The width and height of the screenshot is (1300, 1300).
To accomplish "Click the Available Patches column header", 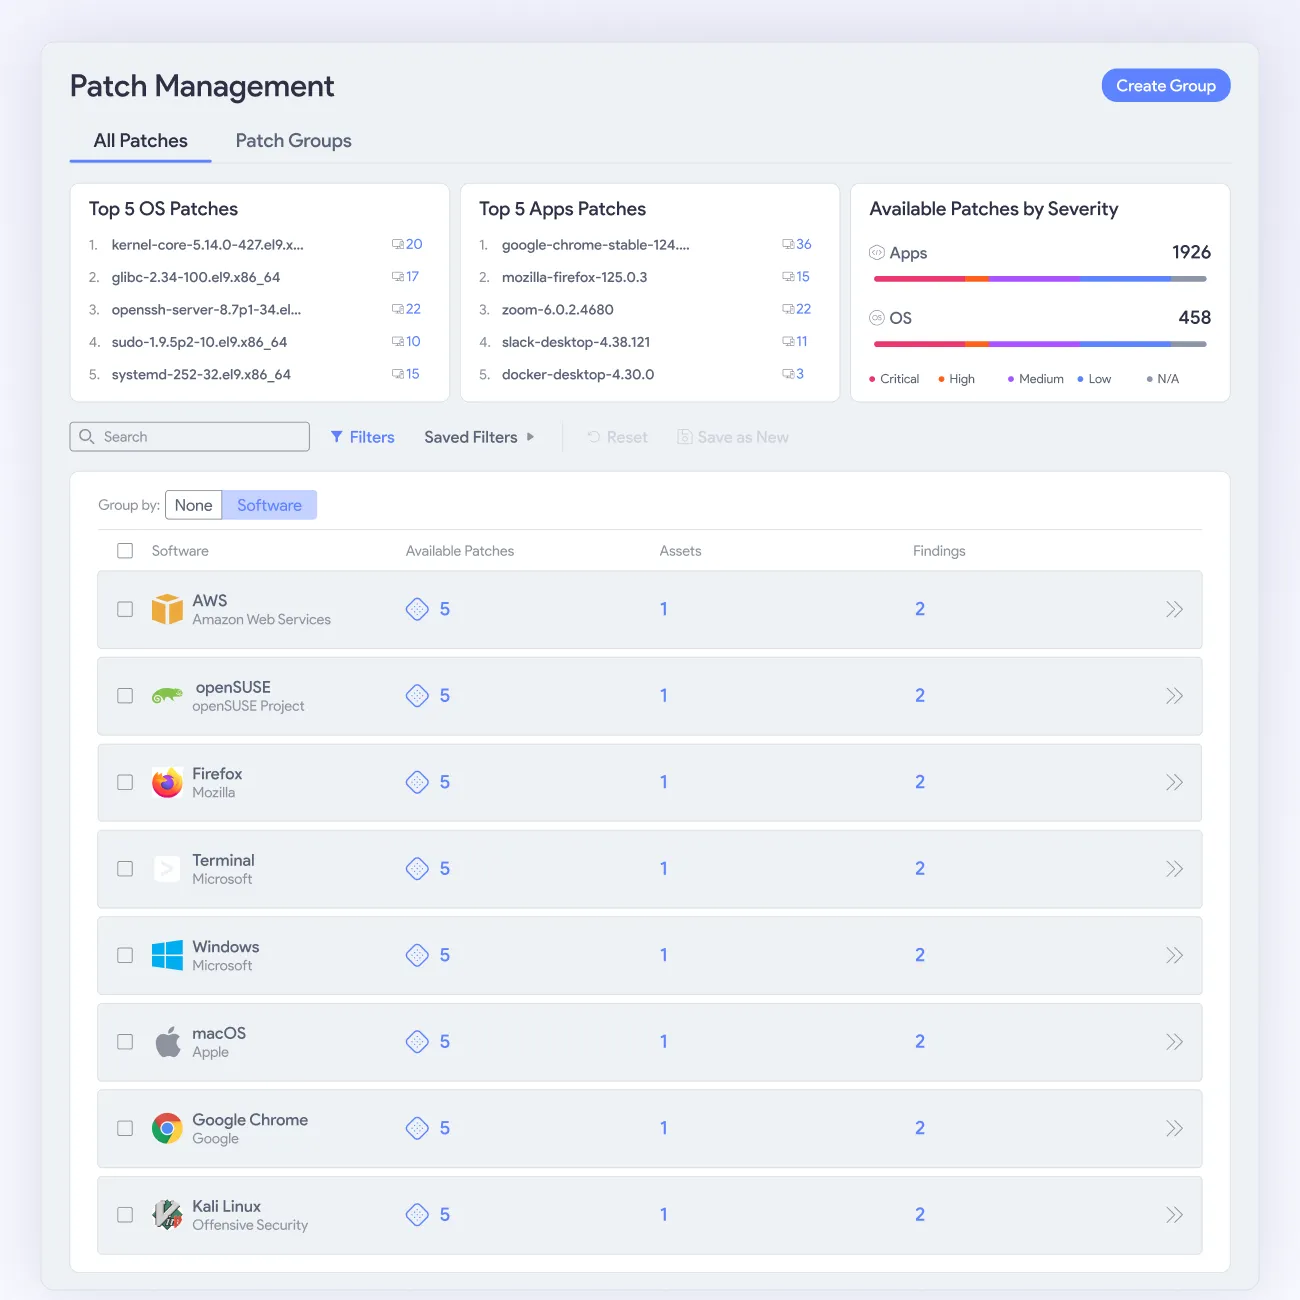I will pyautogui.click(x=460, y=551).
